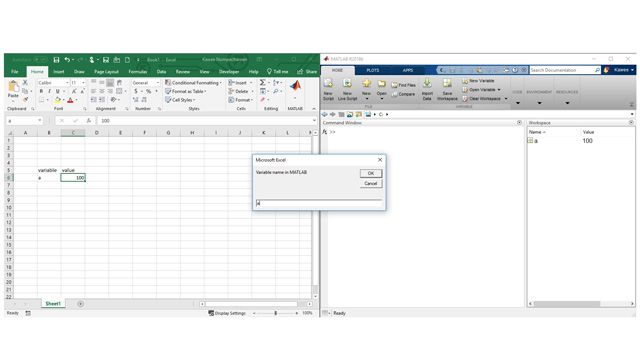Toggle Bold formatting in Excel
This screenshot has width=640, height=360.
pos(41,91)
